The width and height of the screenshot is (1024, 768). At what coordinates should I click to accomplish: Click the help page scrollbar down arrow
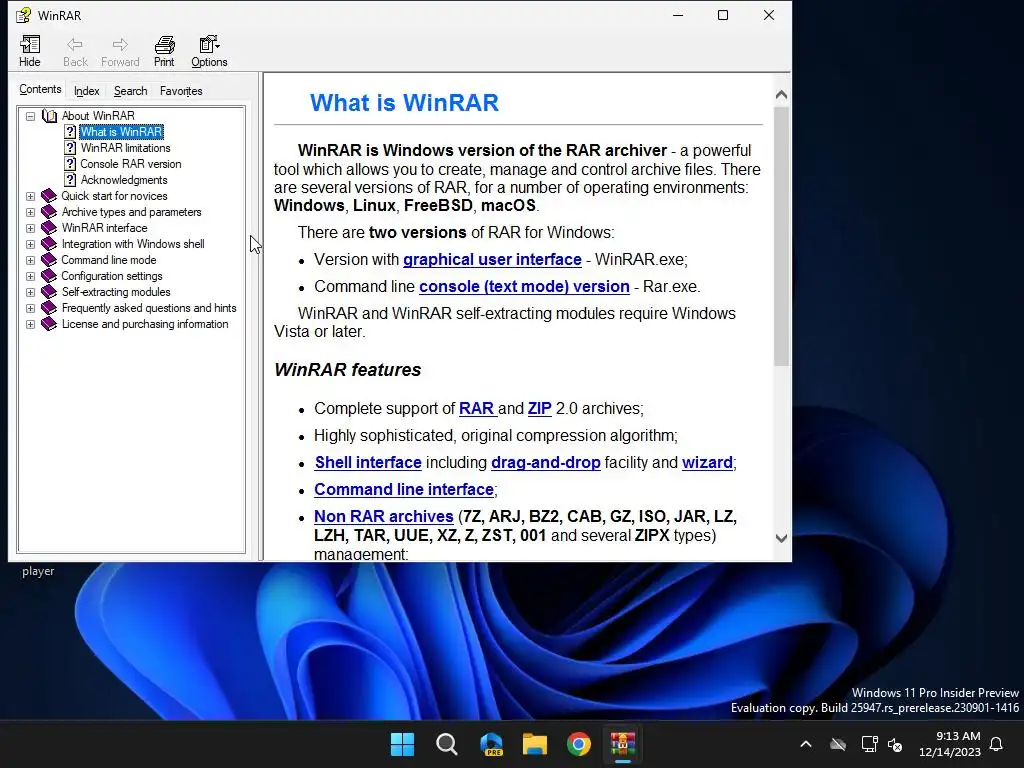pyautogui.click(x=781, y=539)
